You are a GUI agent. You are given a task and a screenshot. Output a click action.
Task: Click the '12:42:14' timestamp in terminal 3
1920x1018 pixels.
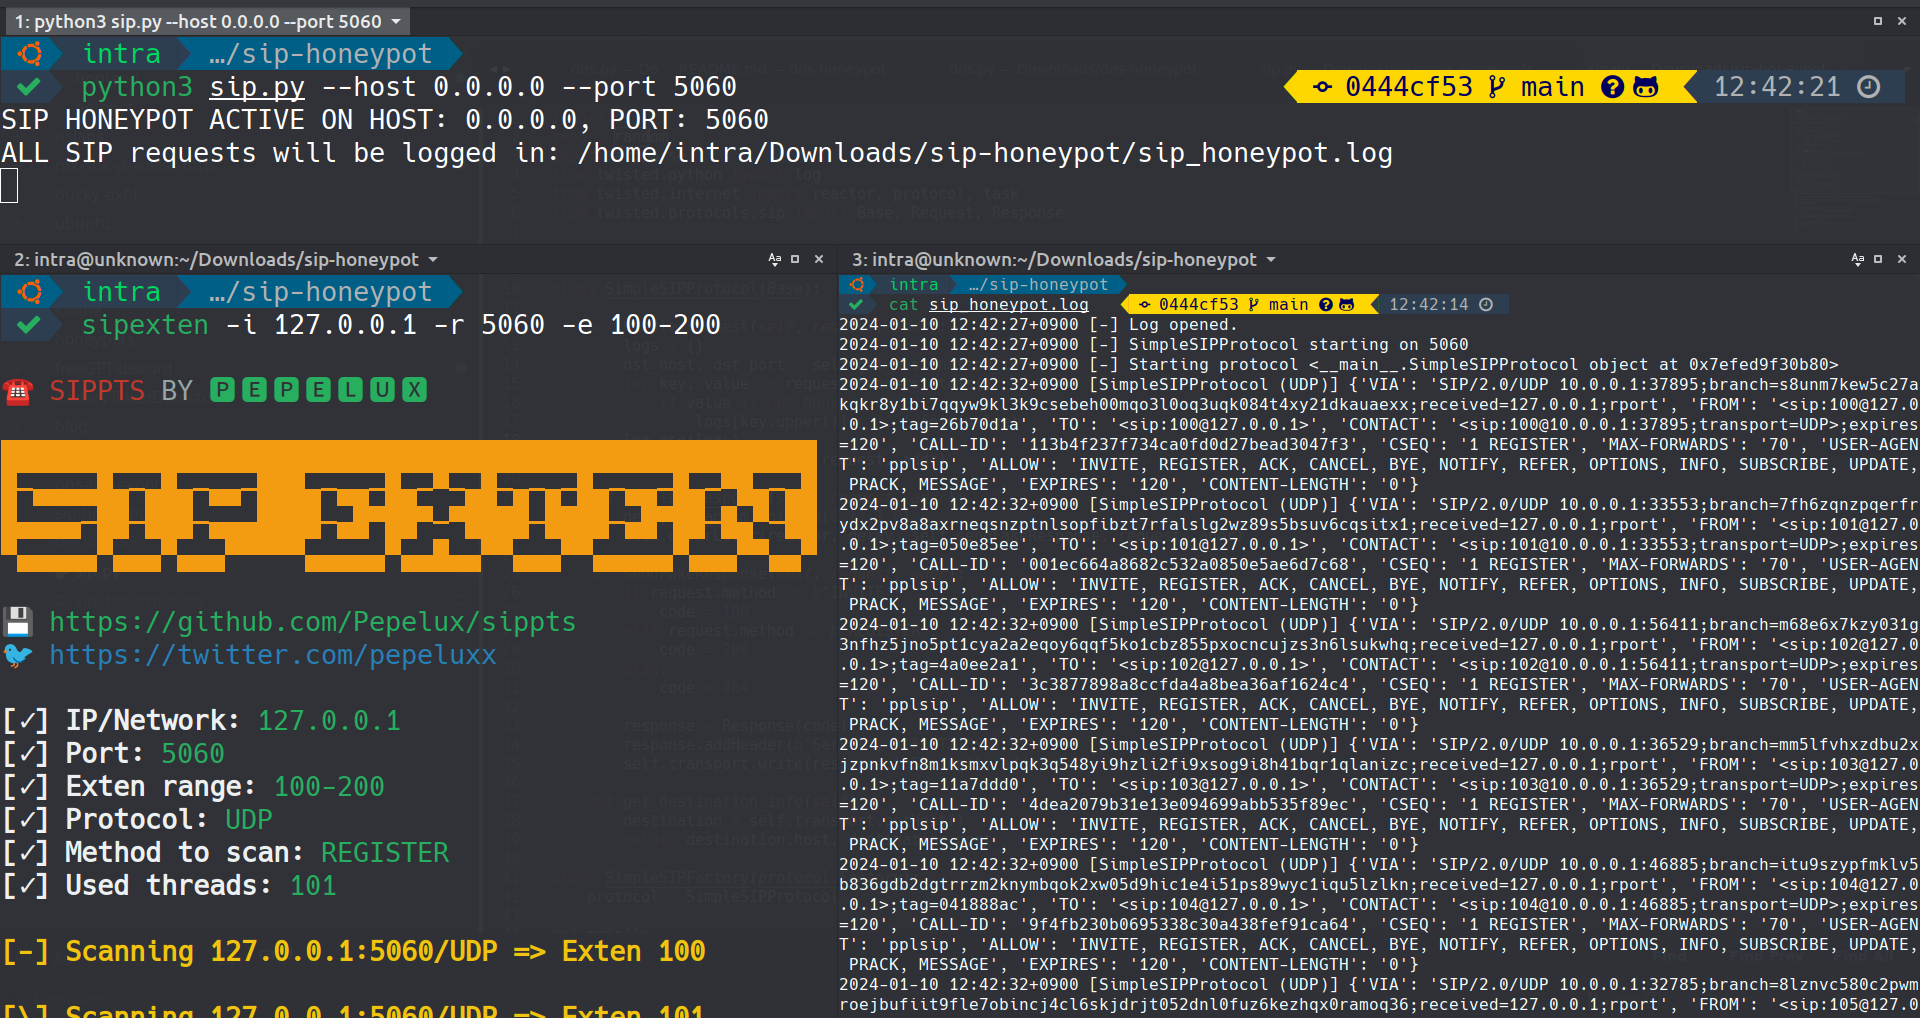click(x=1429, y=305)
